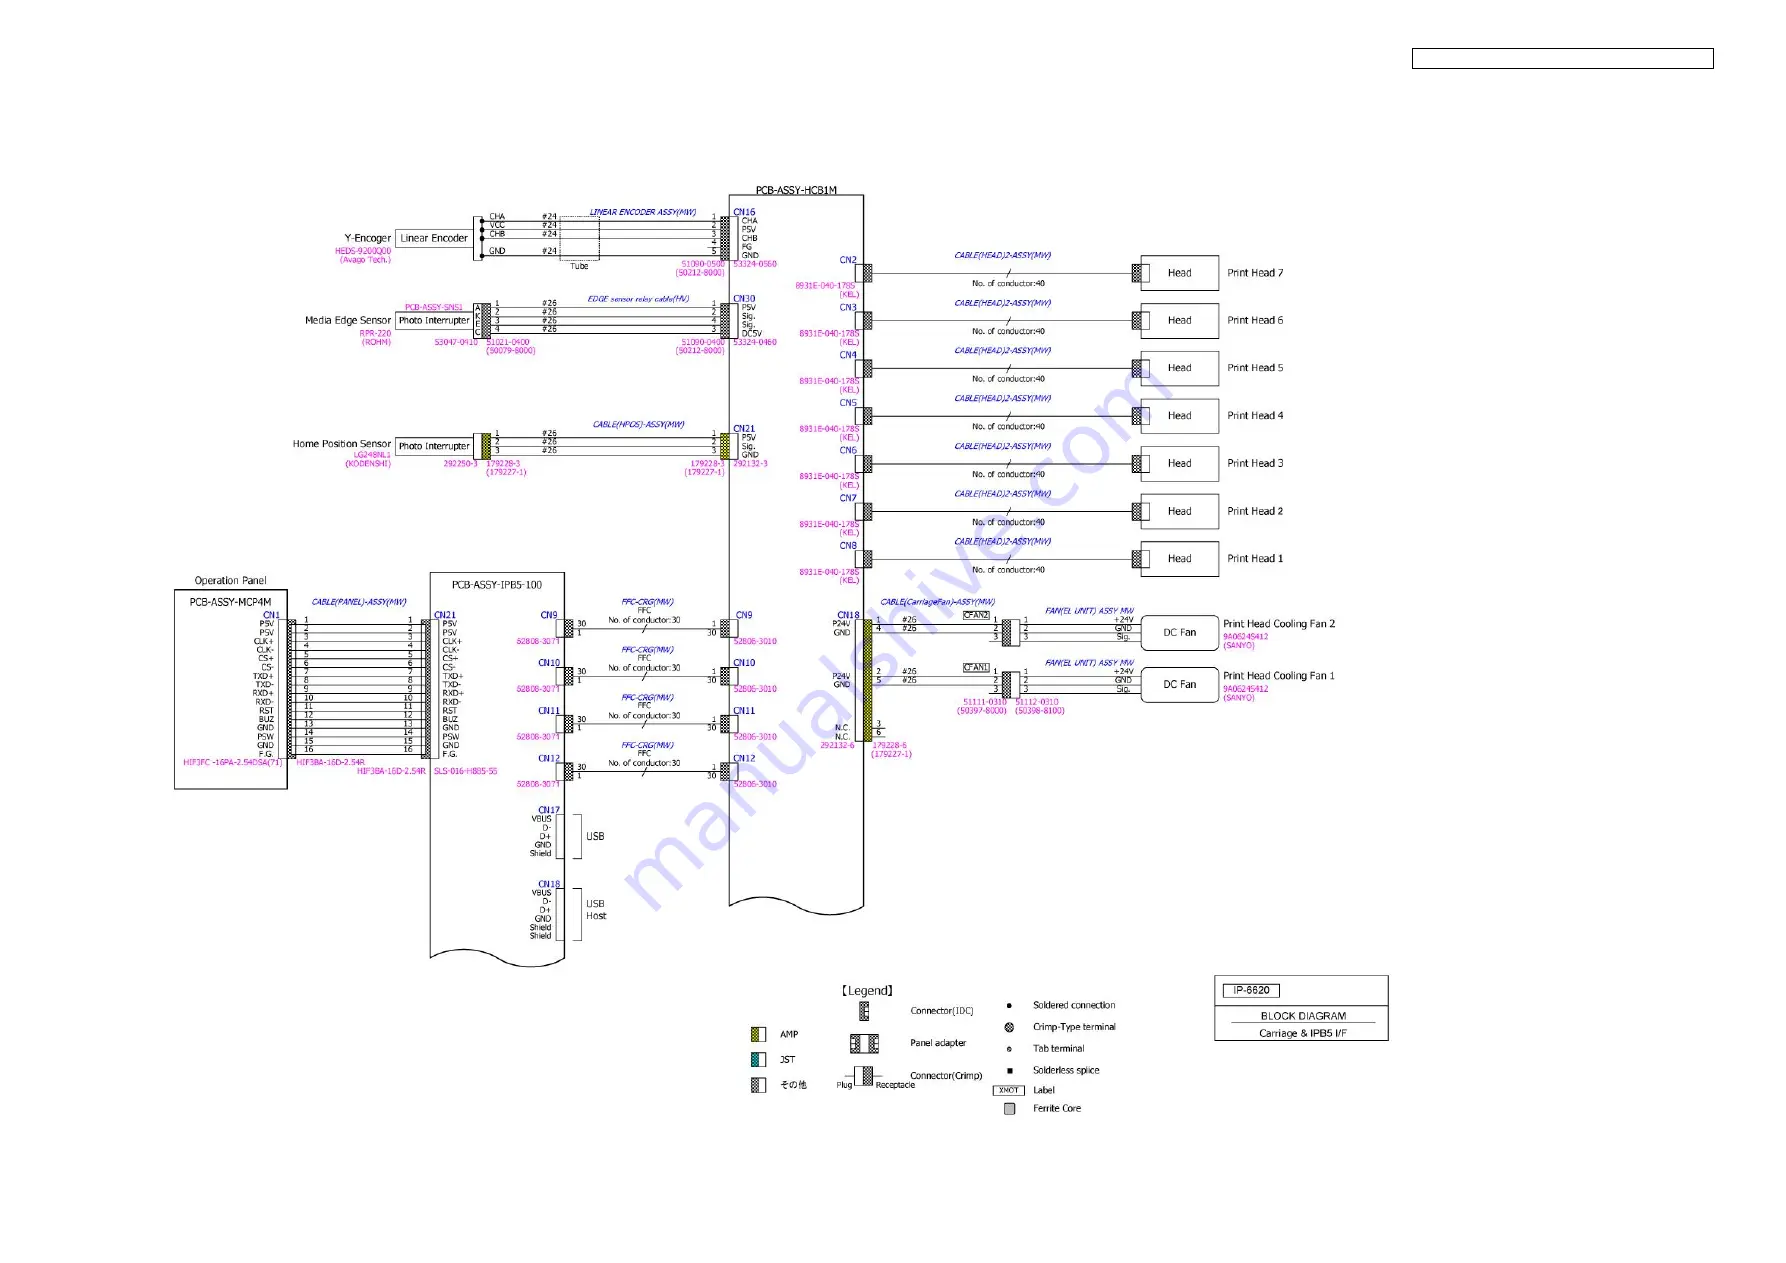
Task: Click the USB label
Action: (595, 837)
